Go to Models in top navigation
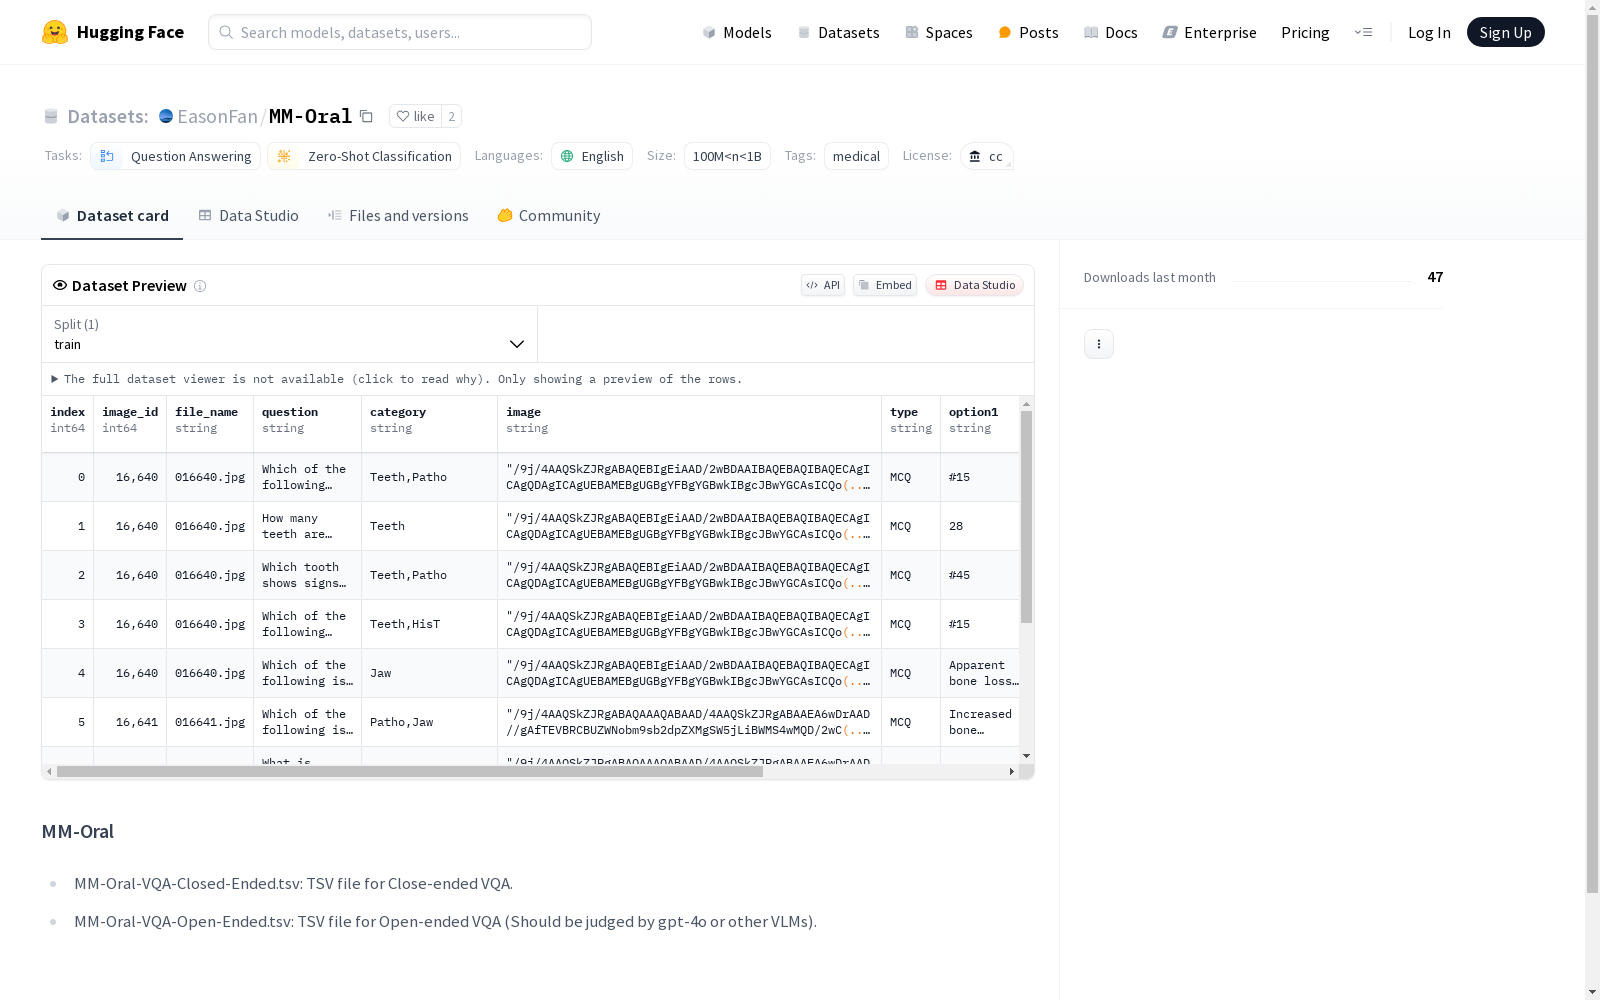Screen dimensions: 1600x1000 [x=737, y=32]
